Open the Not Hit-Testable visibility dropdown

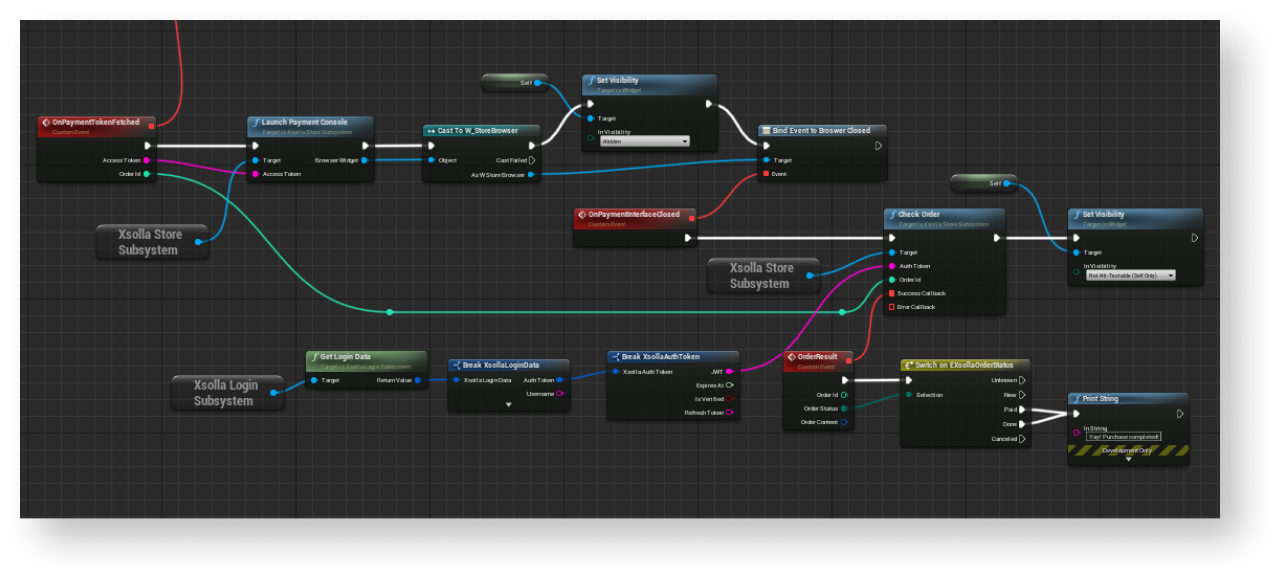[x=1130, y=275]
